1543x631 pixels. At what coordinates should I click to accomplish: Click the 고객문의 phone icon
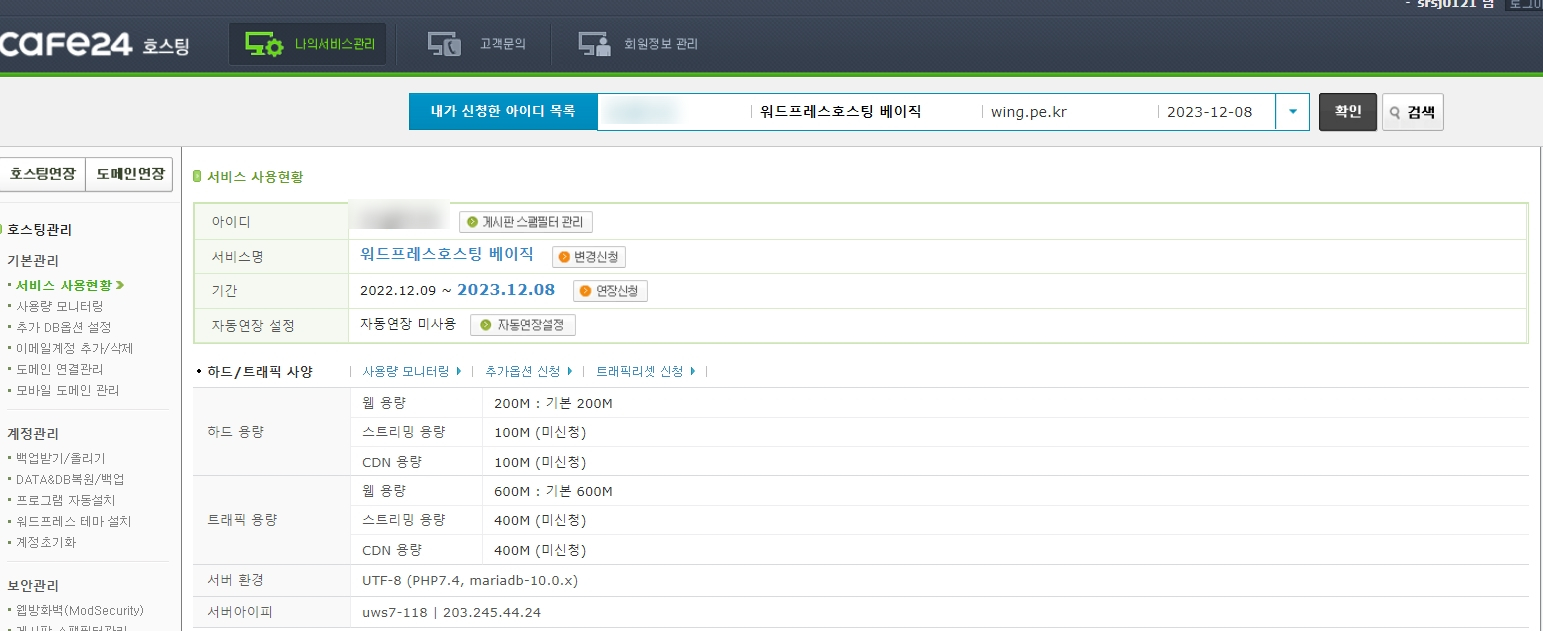coord(444,45)
